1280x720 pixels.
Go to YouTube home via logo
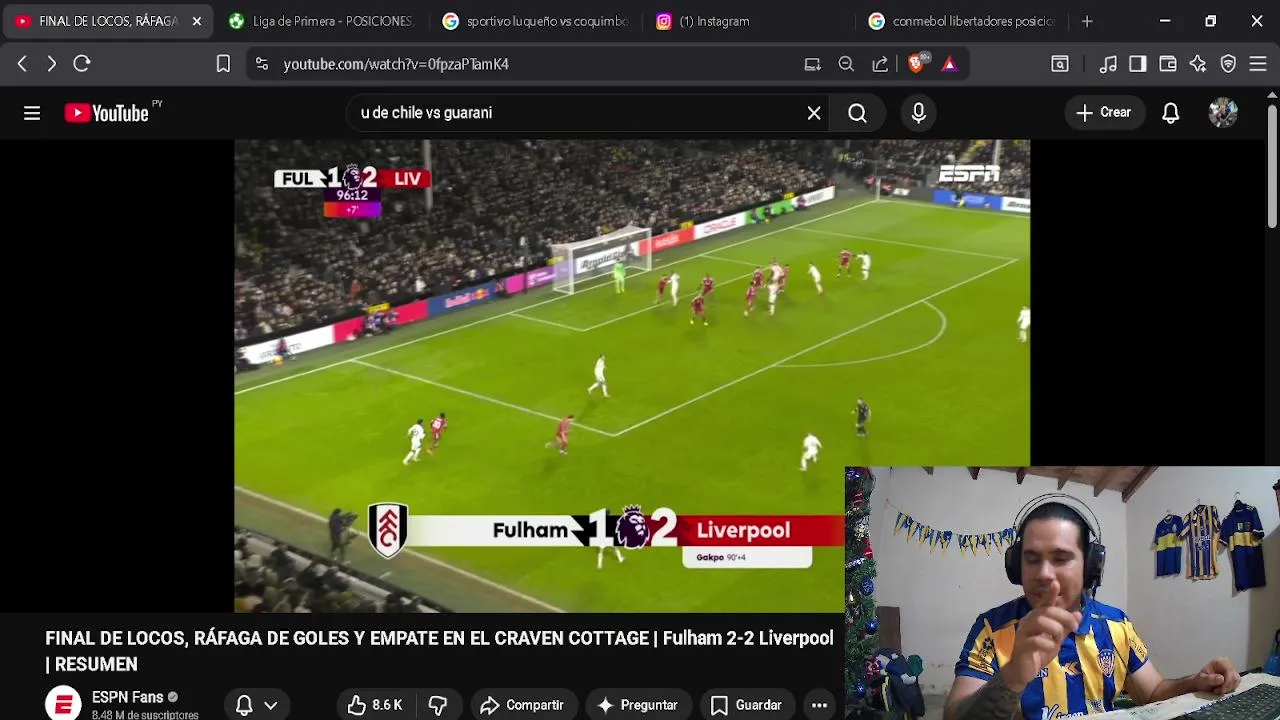click(107, 113)
